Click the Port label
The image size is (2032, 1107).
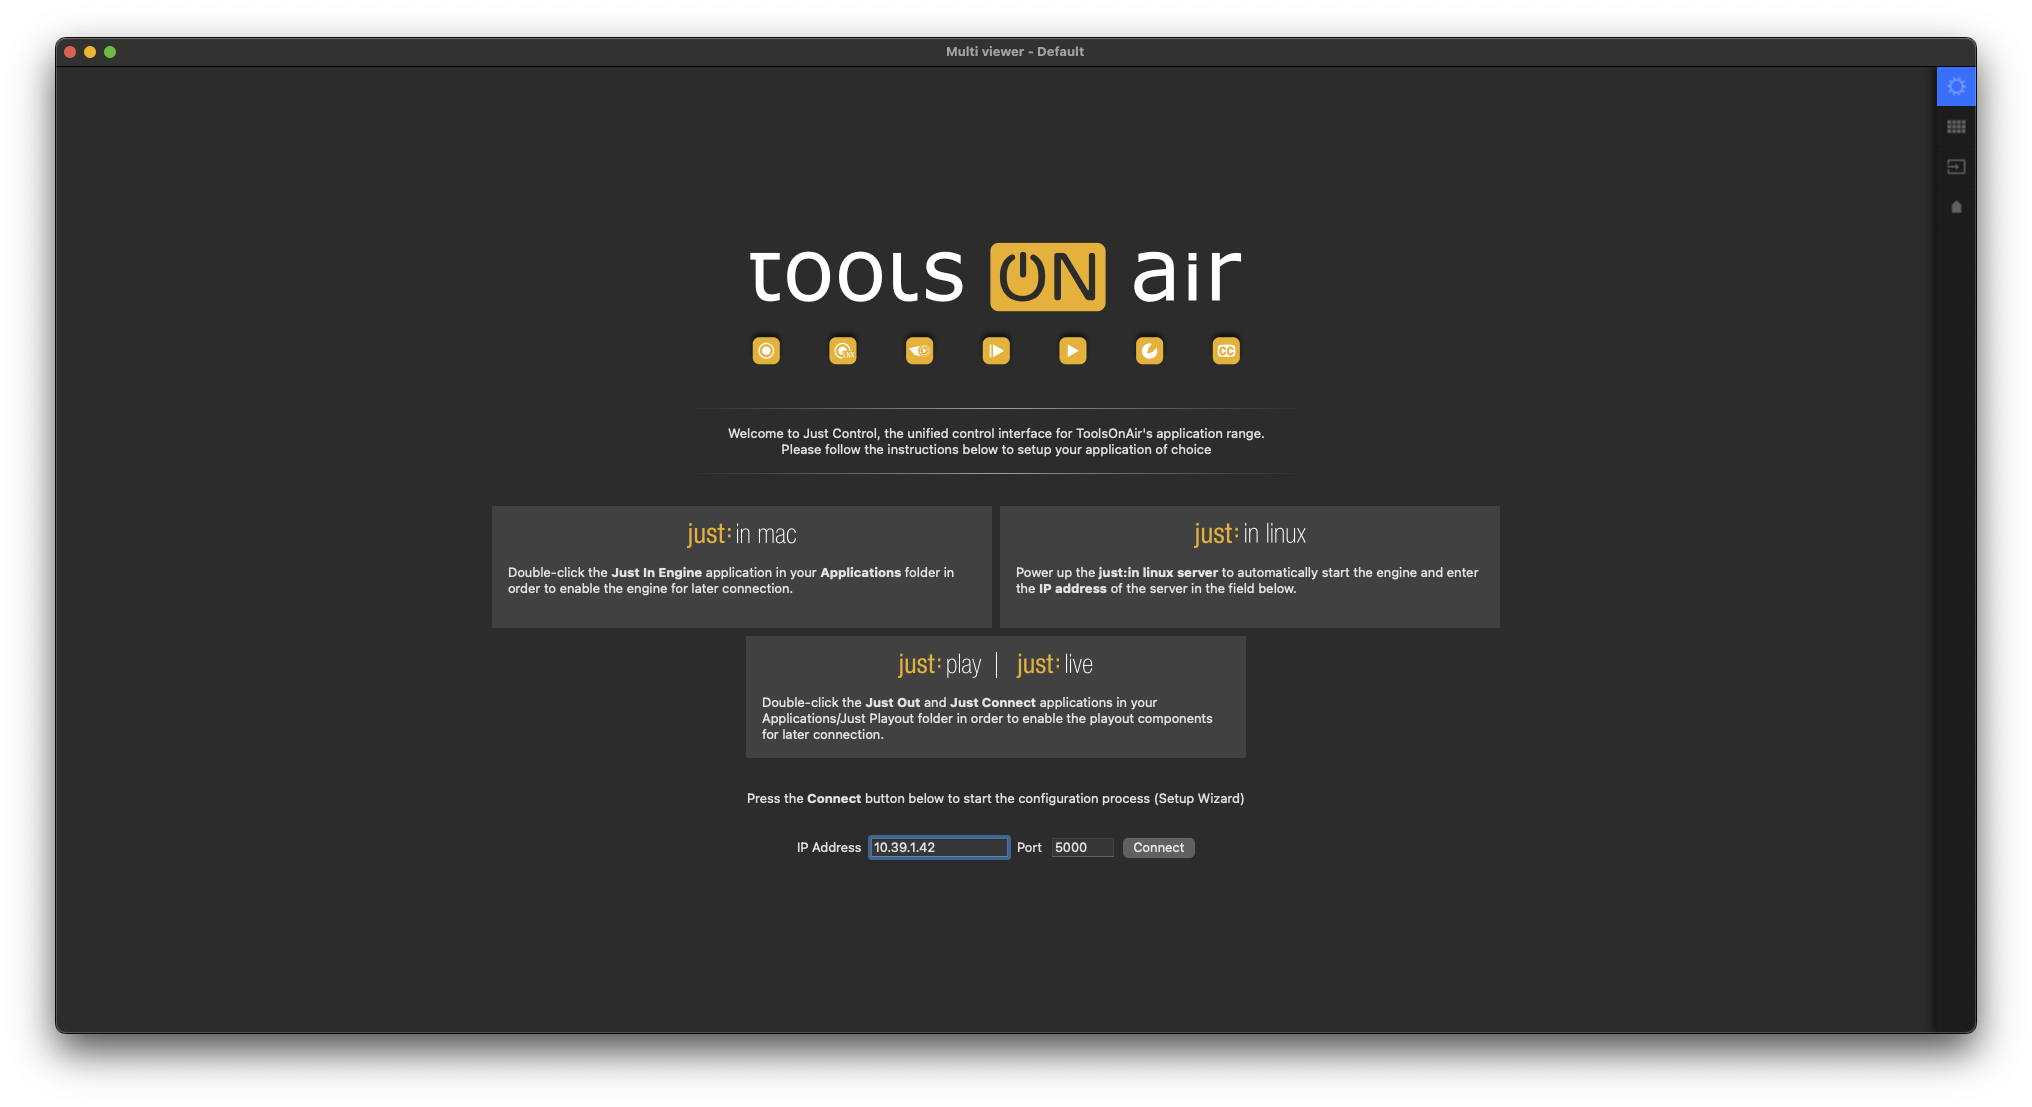[x=1029, y=848]
